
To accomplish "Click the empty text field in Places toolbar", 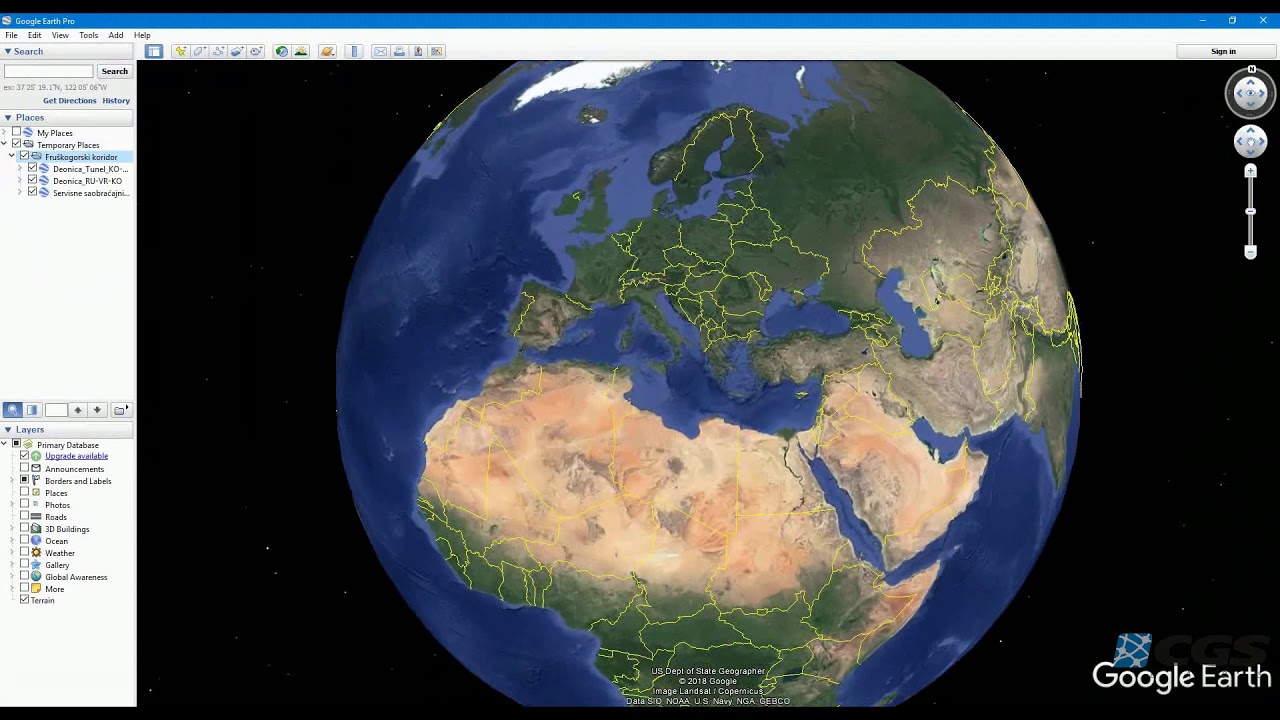I will tap(55, 410).
